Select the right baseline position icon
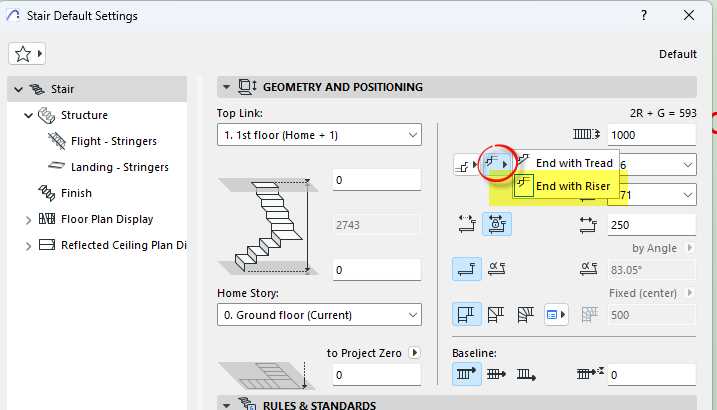Screen dimensions: 717x410 tap(526, 374)
